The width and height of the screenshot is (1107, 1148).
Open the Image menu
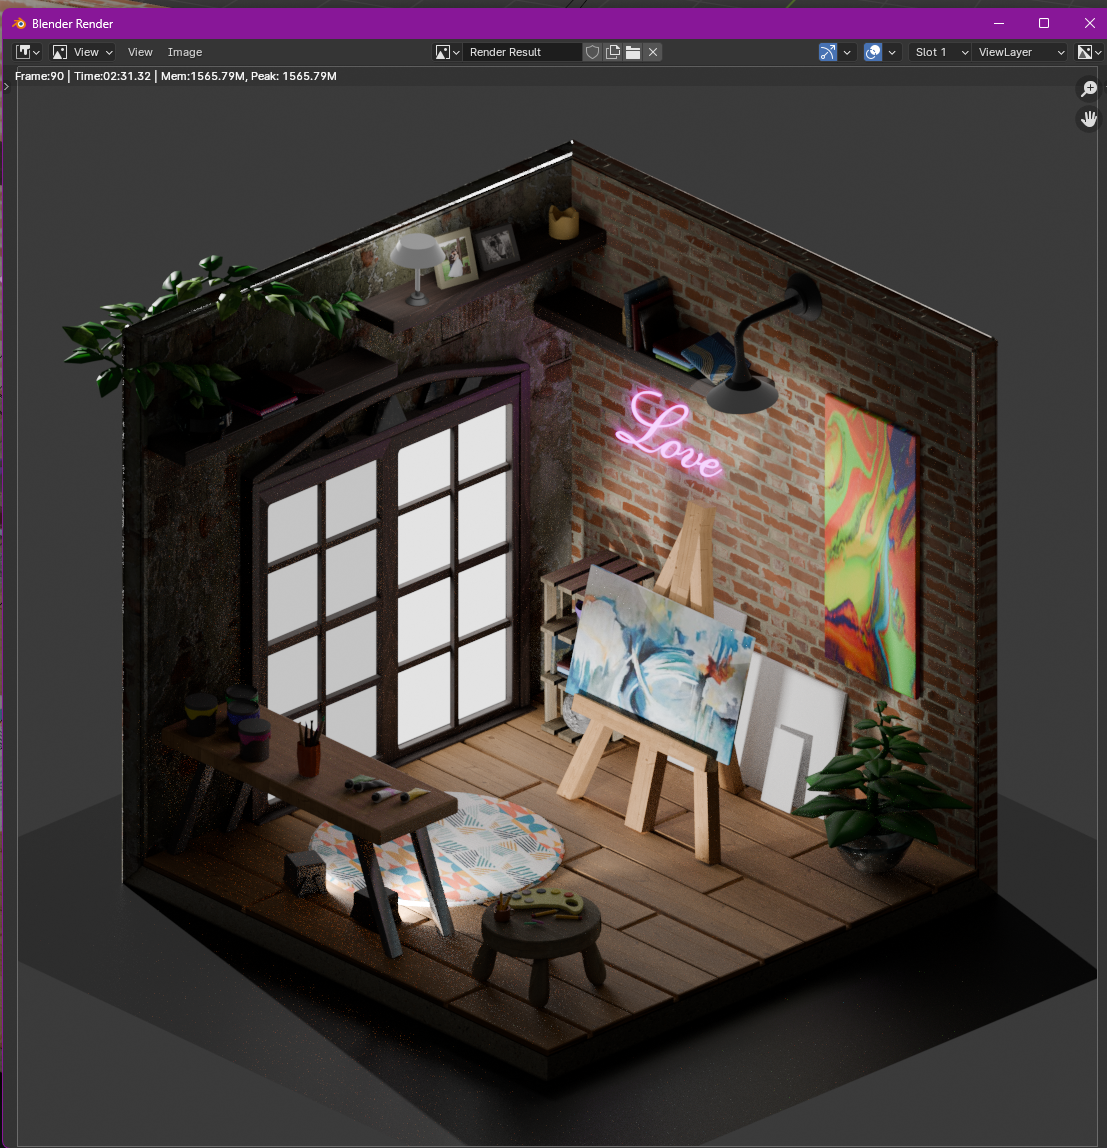click(185, 52)
